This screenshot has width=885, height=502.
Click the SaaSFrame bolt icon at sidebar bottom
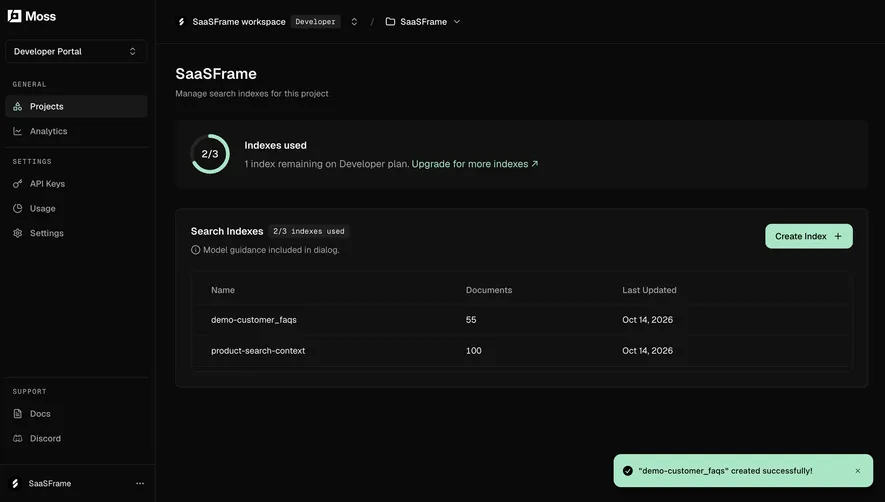click(x=15, y=483)
